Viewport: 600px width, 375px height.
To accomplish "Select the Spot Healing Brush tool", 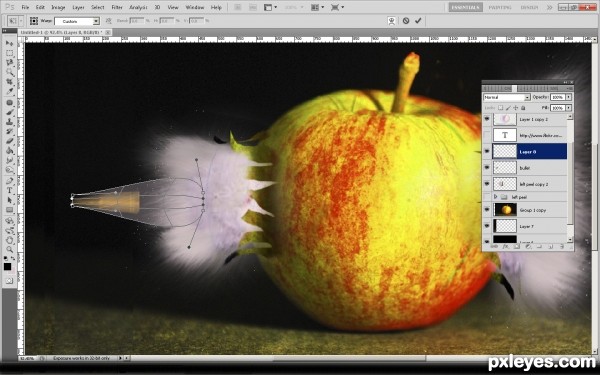I will [x=9, y=103].
